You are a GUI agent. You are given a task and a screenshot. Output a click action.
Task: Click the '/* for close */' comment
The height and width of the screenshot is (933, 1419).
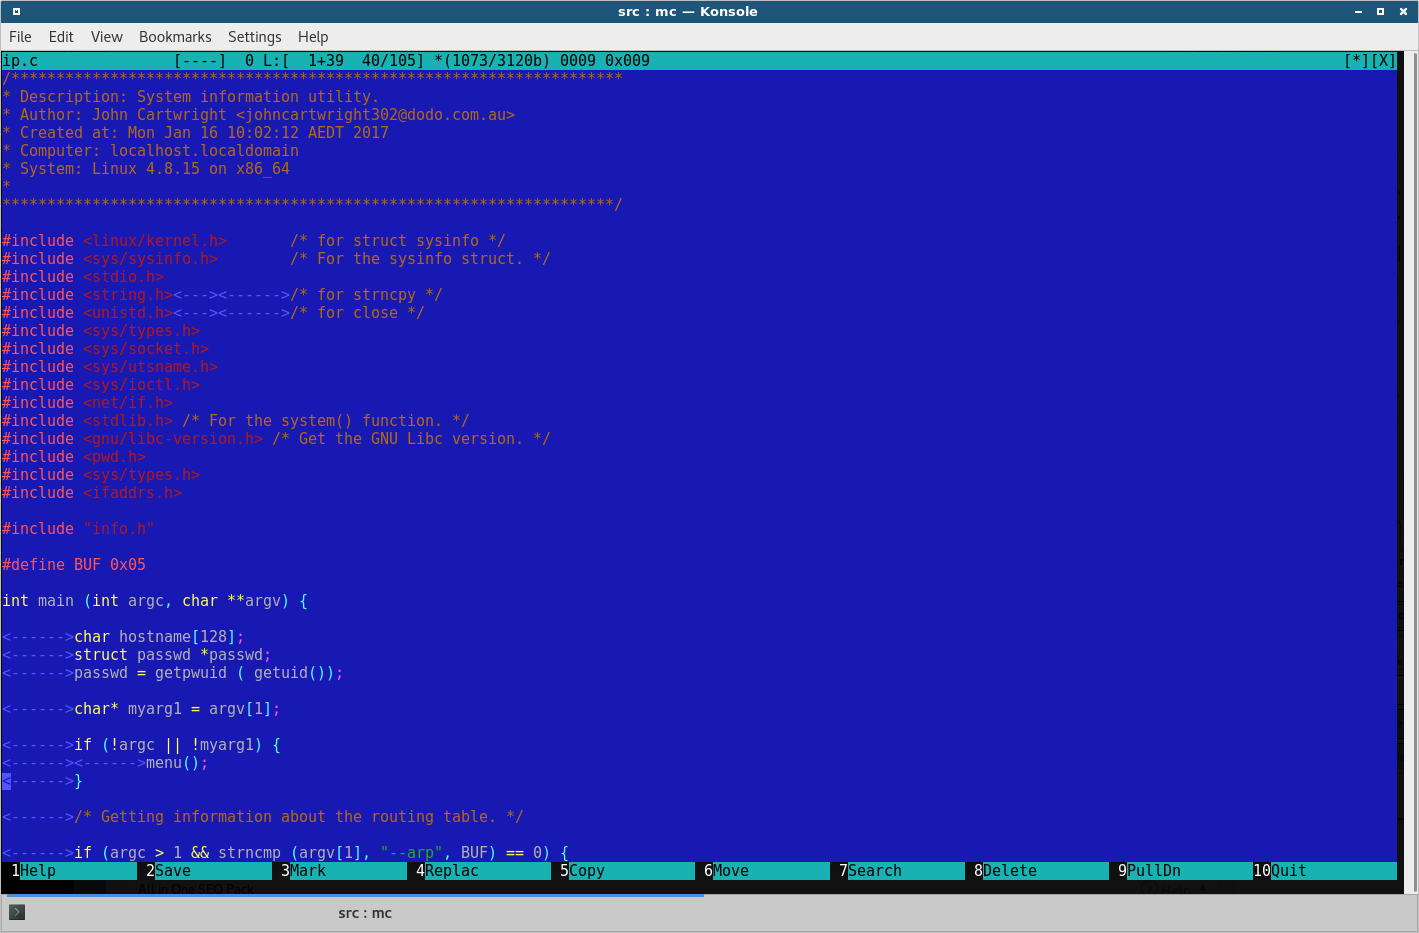pos(357,313)
